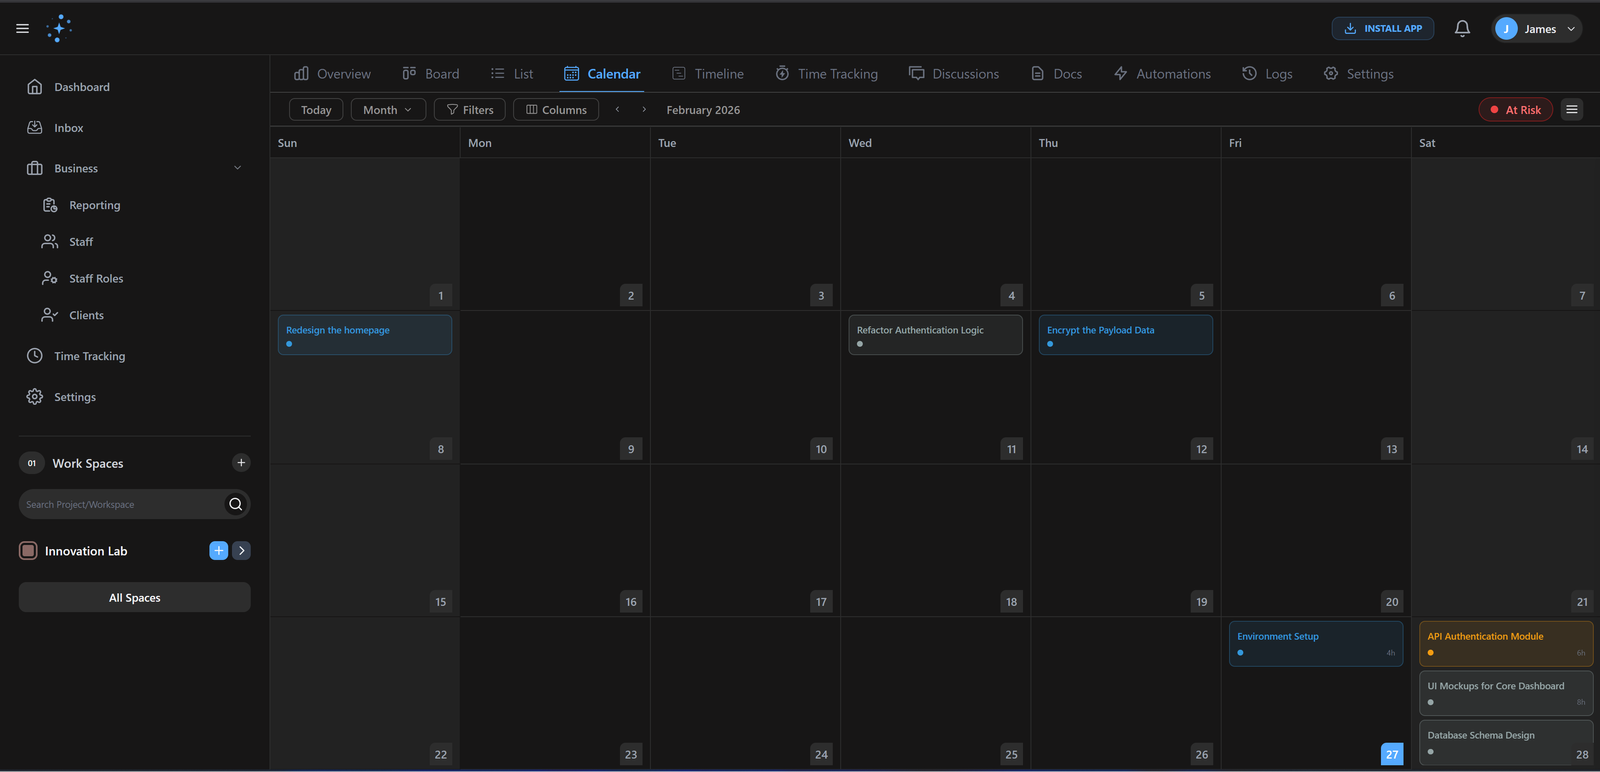Expand the Month view dropdown
The image size is (1600, 772).
coord(388,110)
